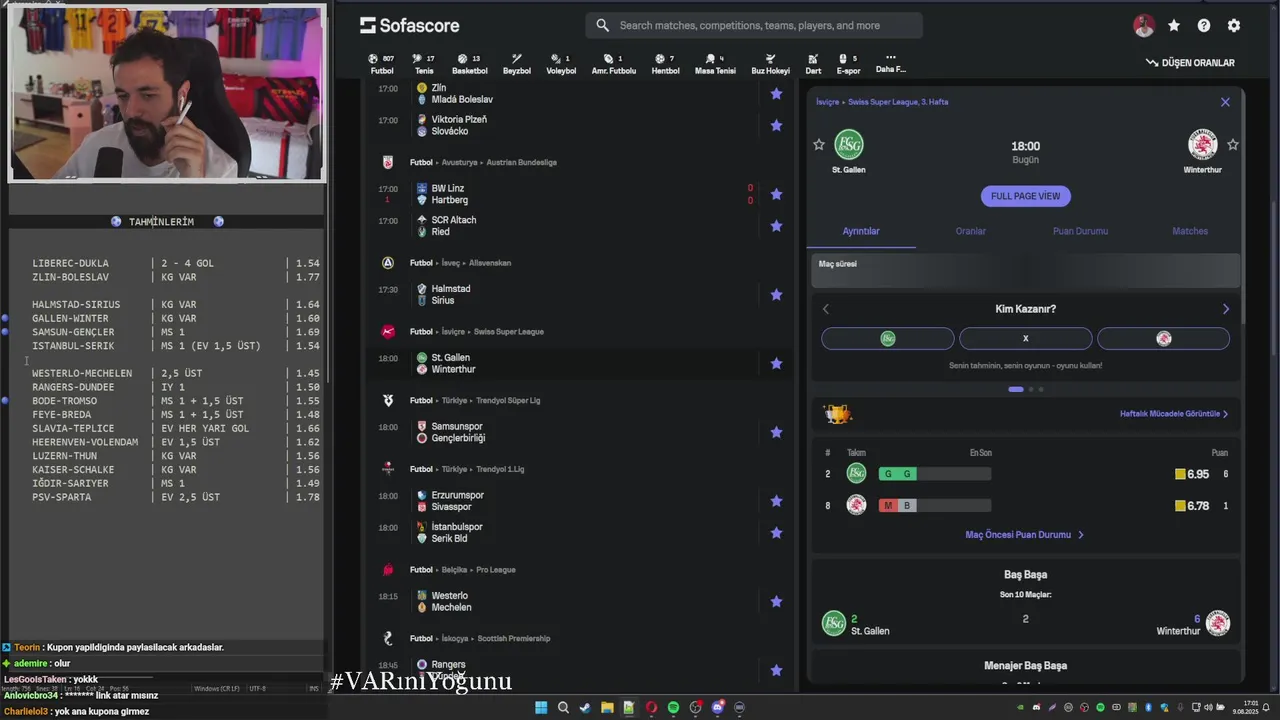This screenshot has height=720, width=1280.
Task: Open the E-spor sport category
Action: click(x=848, y=64)
